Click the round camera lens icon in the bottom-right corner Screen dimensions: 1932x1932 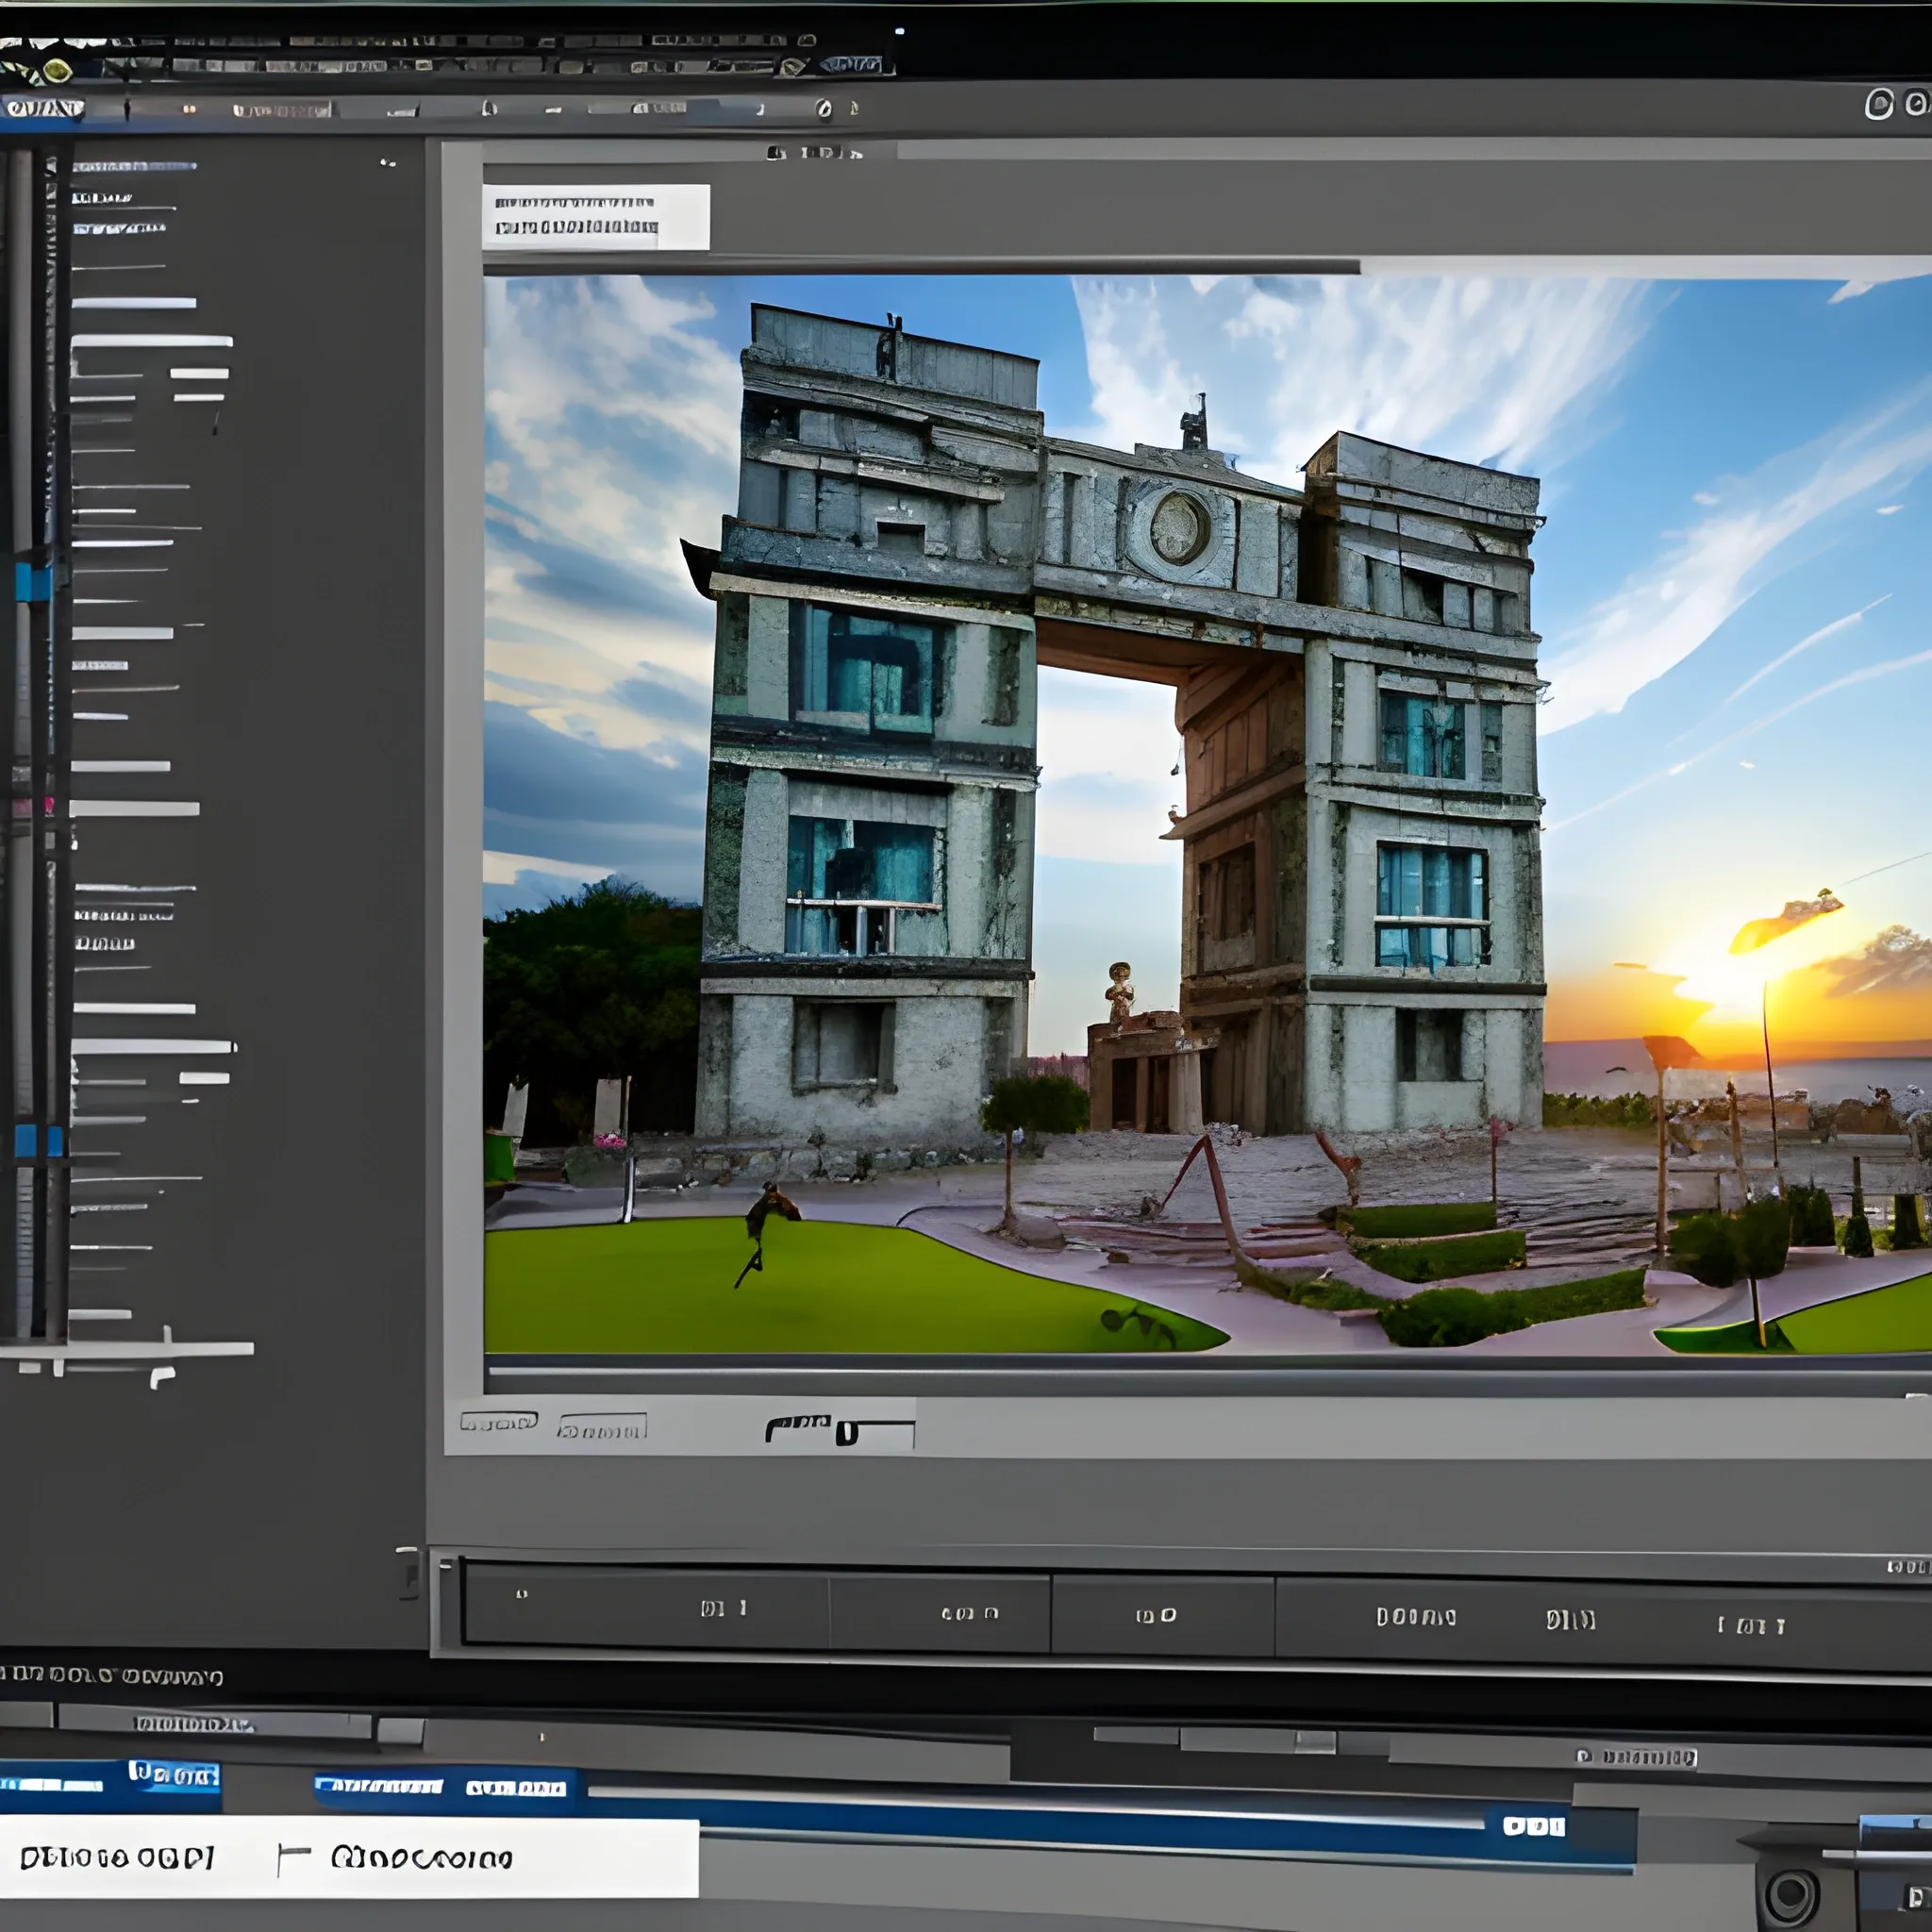coord(1791,1894)
